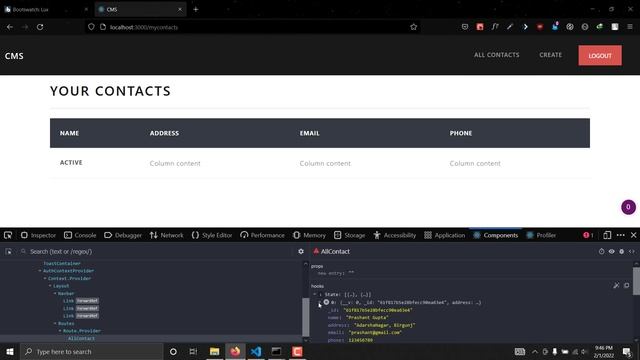
Task: Toggle responsive design mode icon
Action: pos(607,235)
